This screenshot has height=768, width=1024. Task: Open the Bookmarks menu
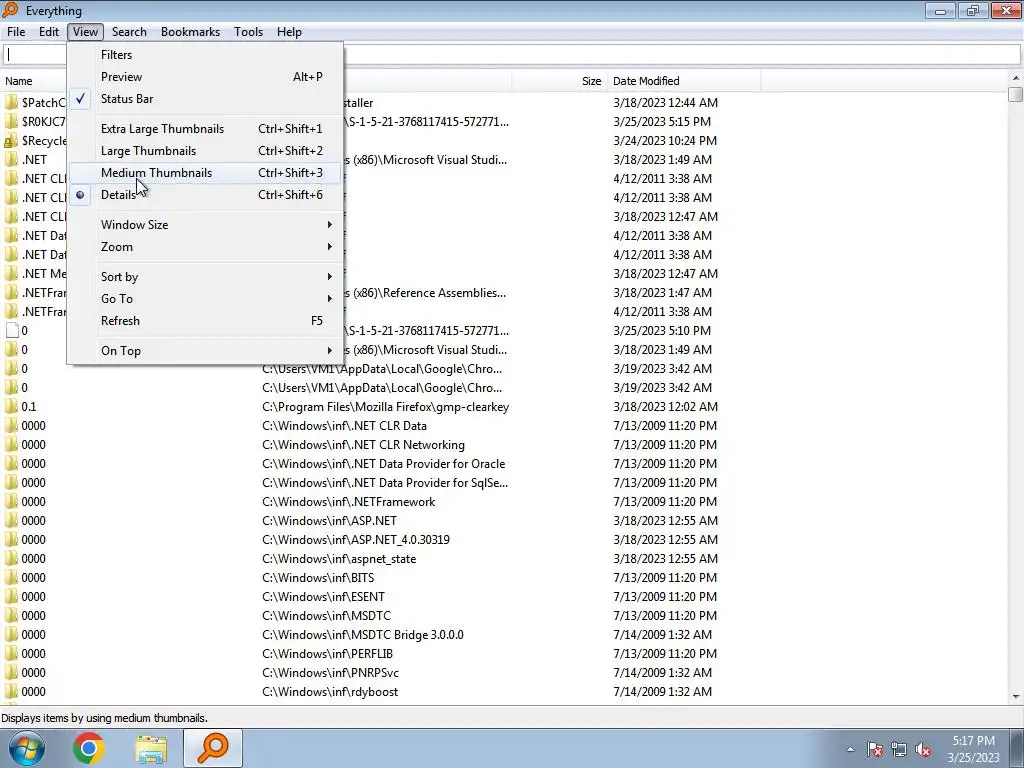pos(190,32)
